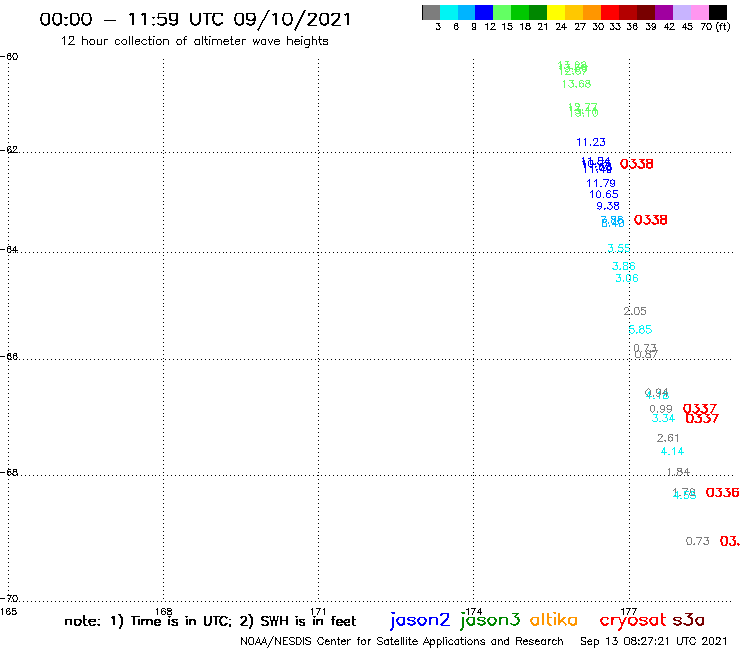Screen dimensions: 740x650
Task: Click the longitude axis label '171'
Action: (319, 612)
